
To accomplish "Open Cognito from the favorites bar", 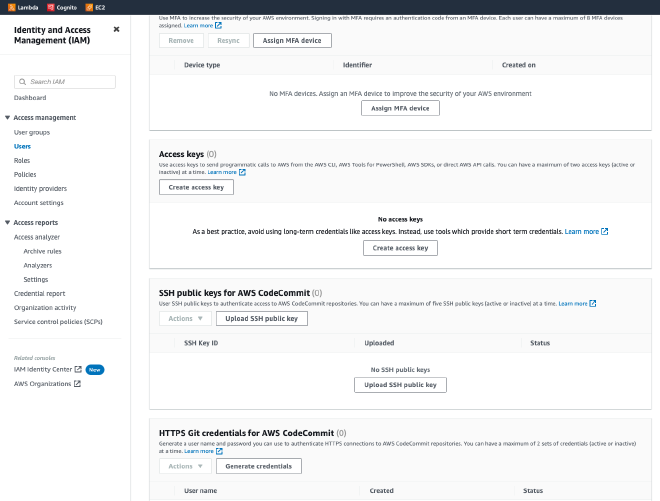I will tap(51, 7).
